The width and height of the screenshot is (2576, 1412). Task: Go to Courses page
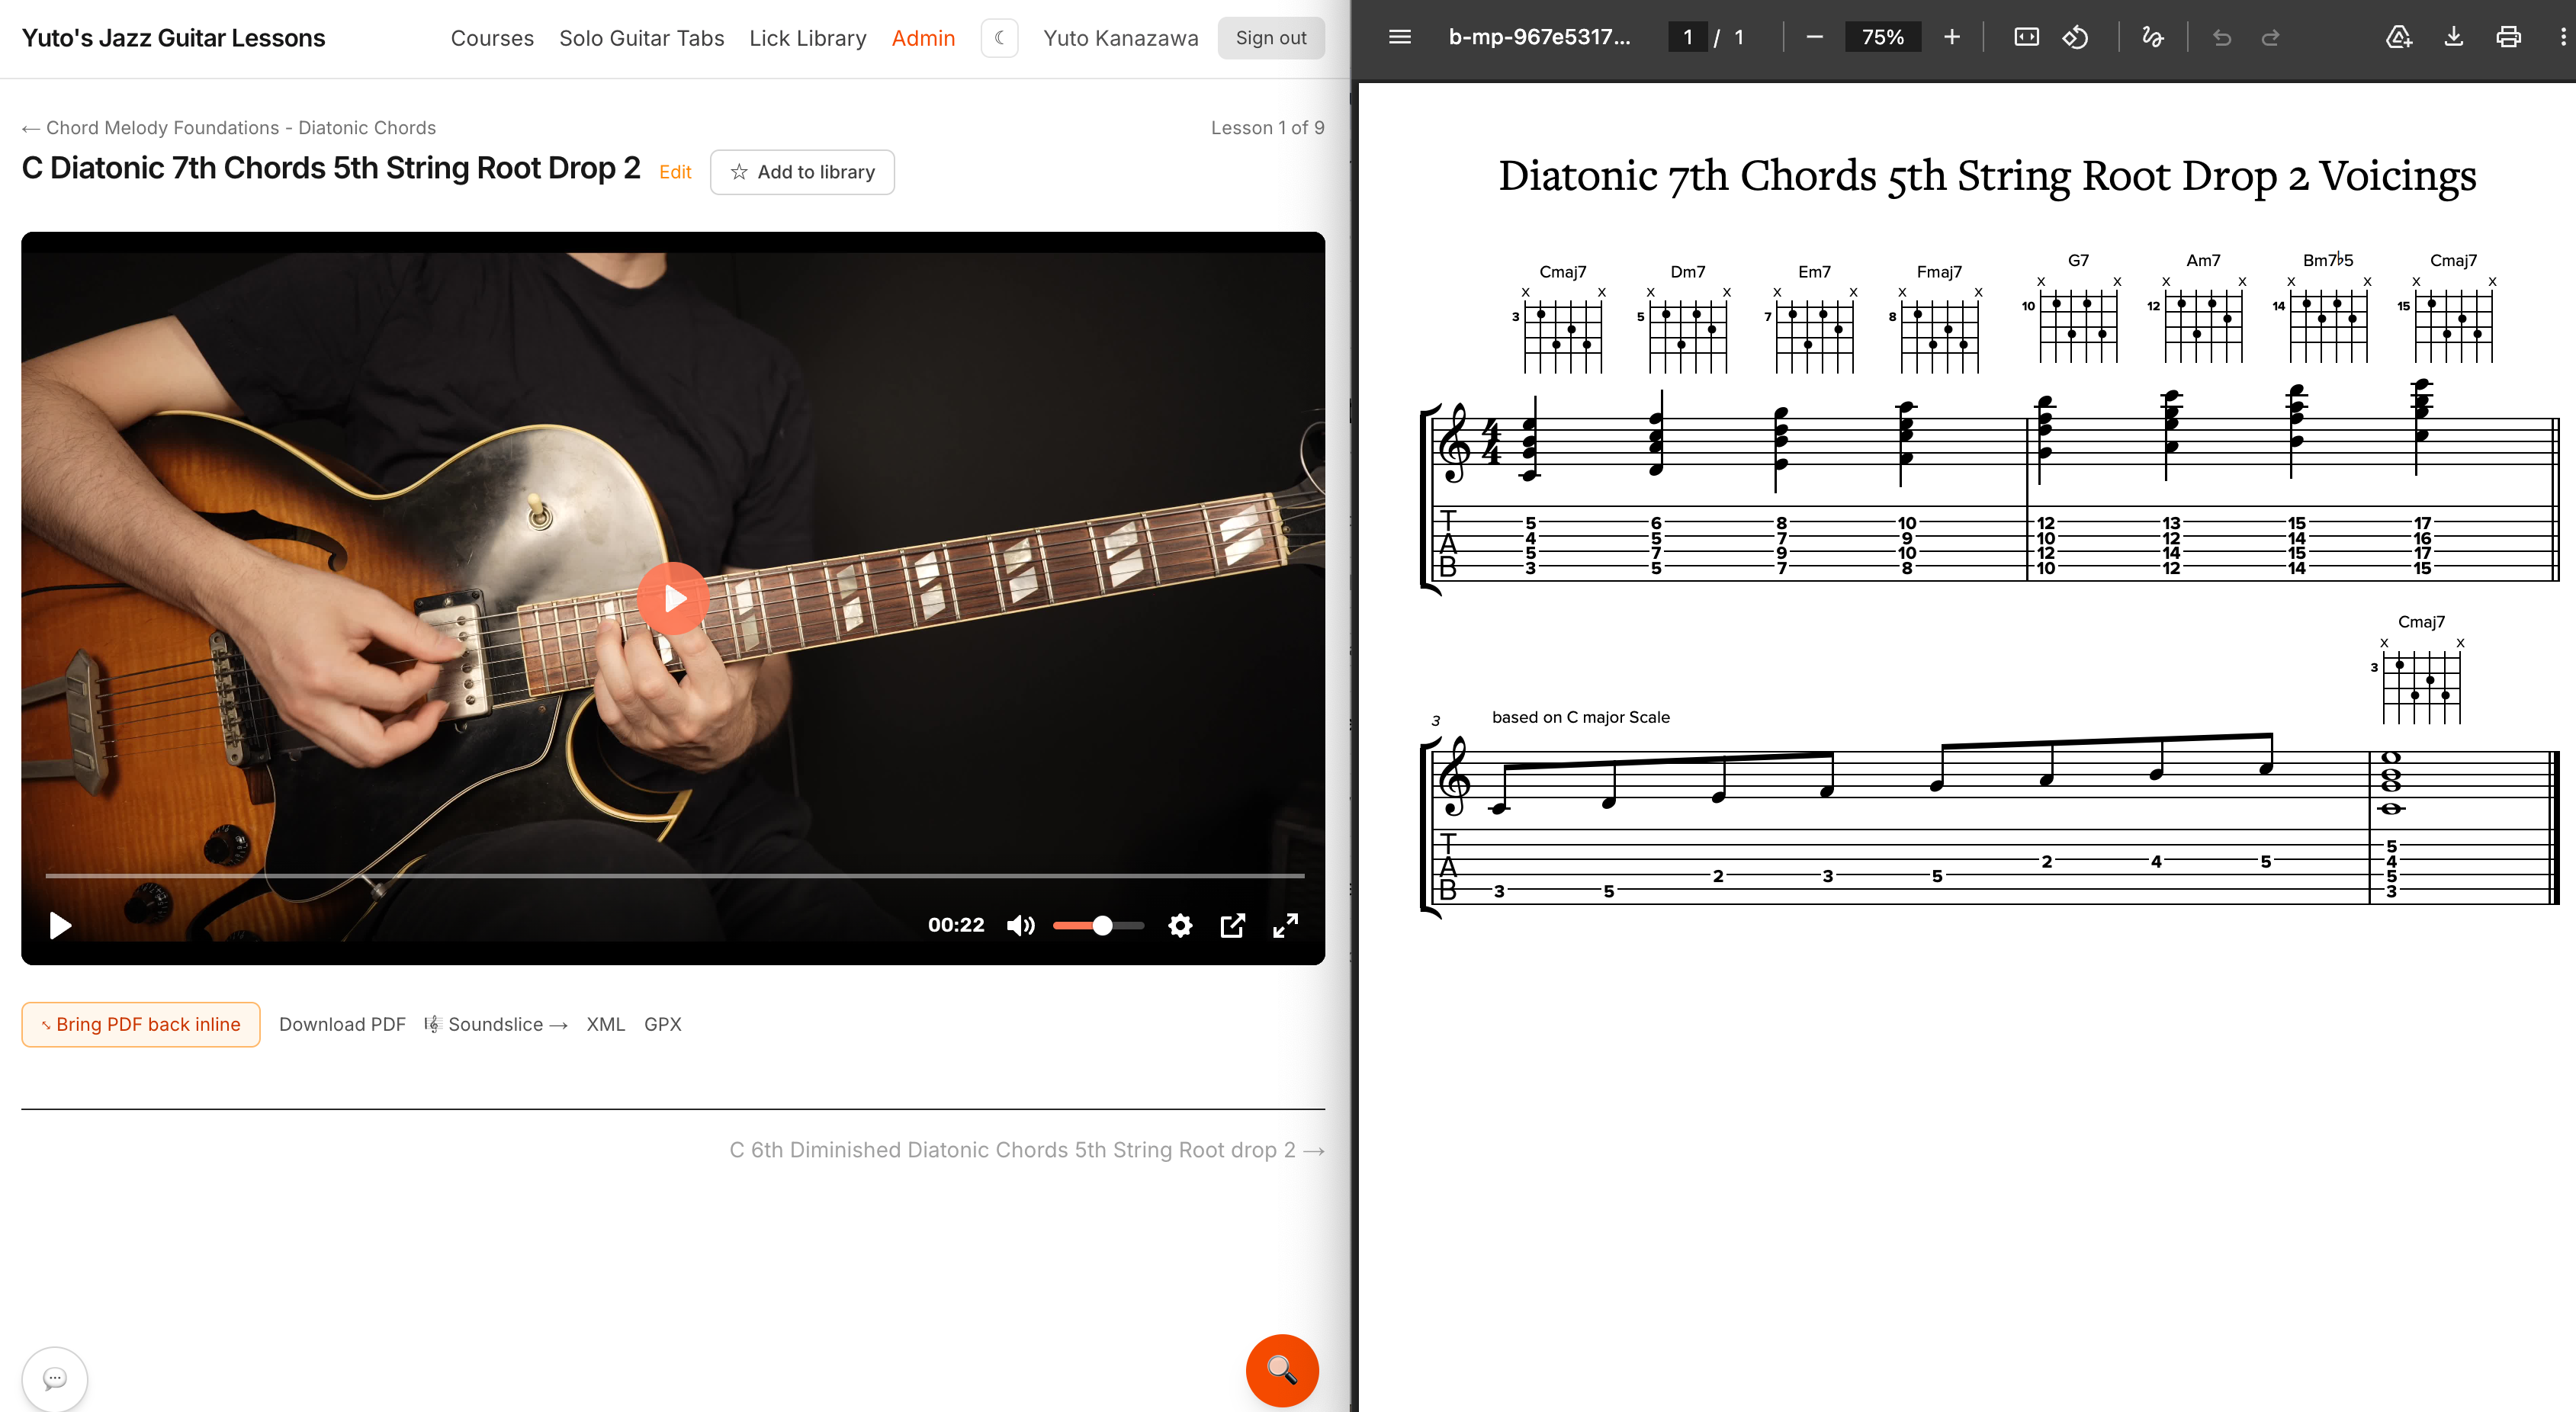(x=492, y=38)
